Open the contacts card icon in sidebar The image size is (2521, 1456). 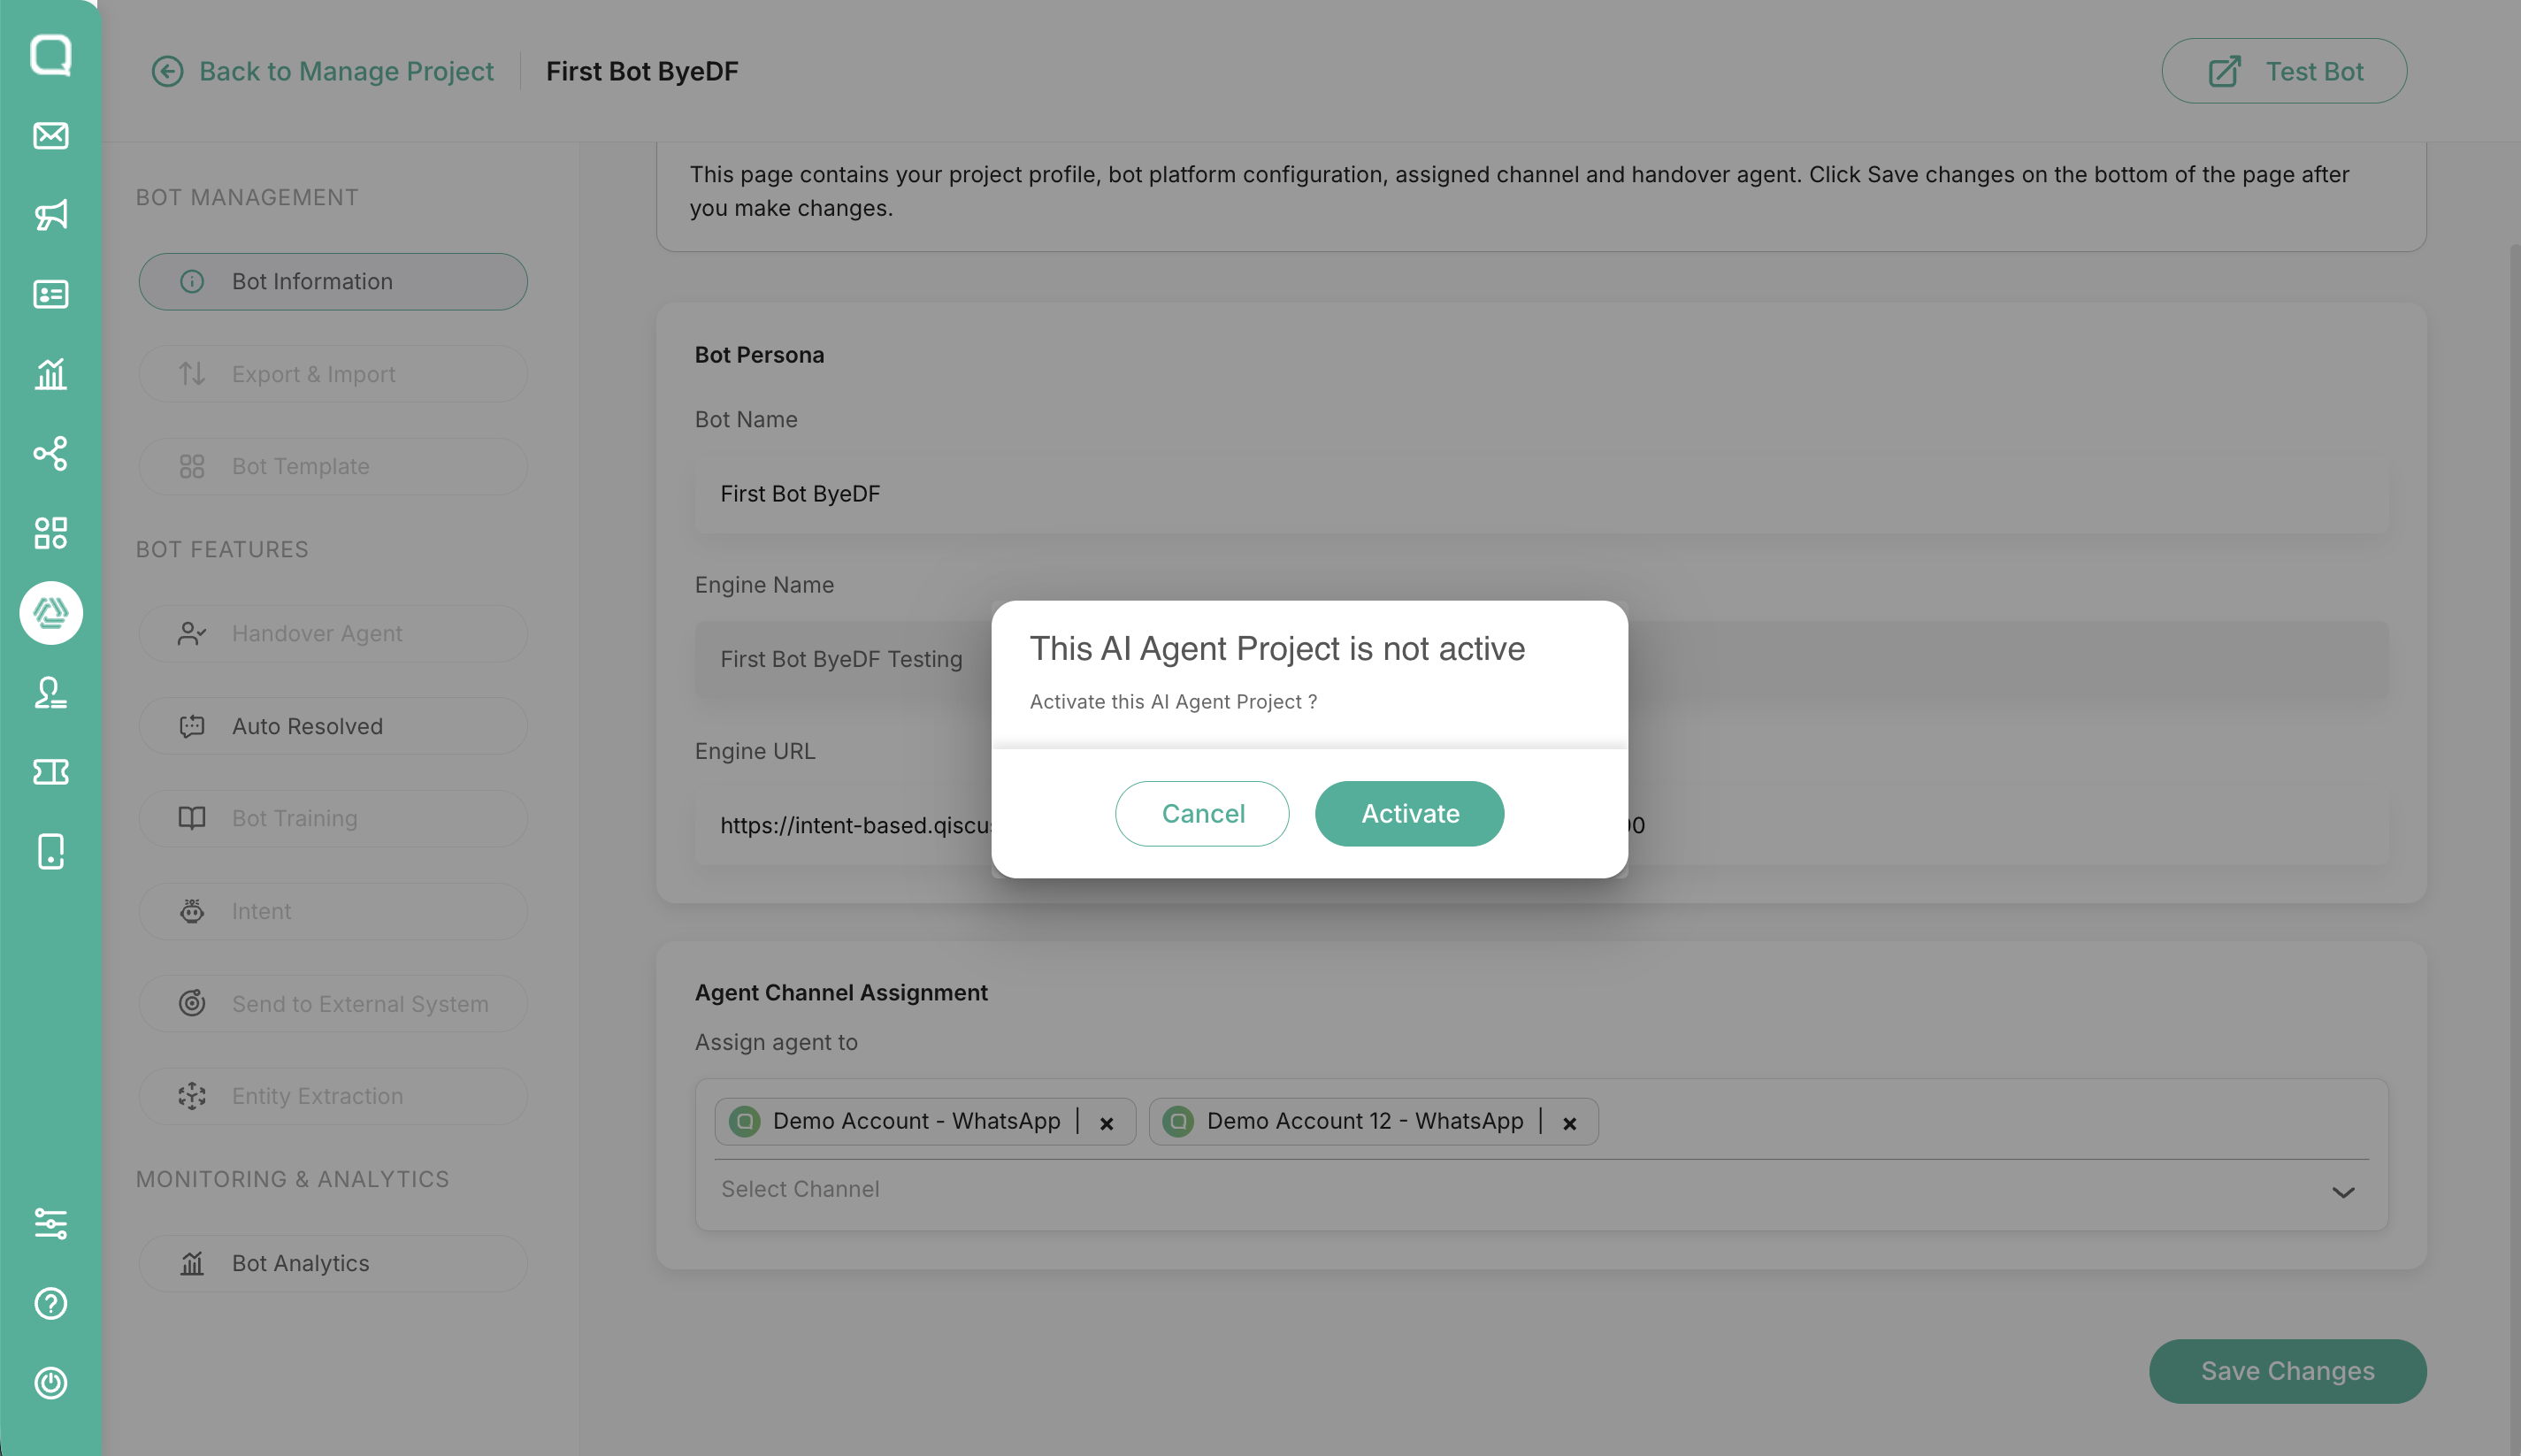[51, 294]
